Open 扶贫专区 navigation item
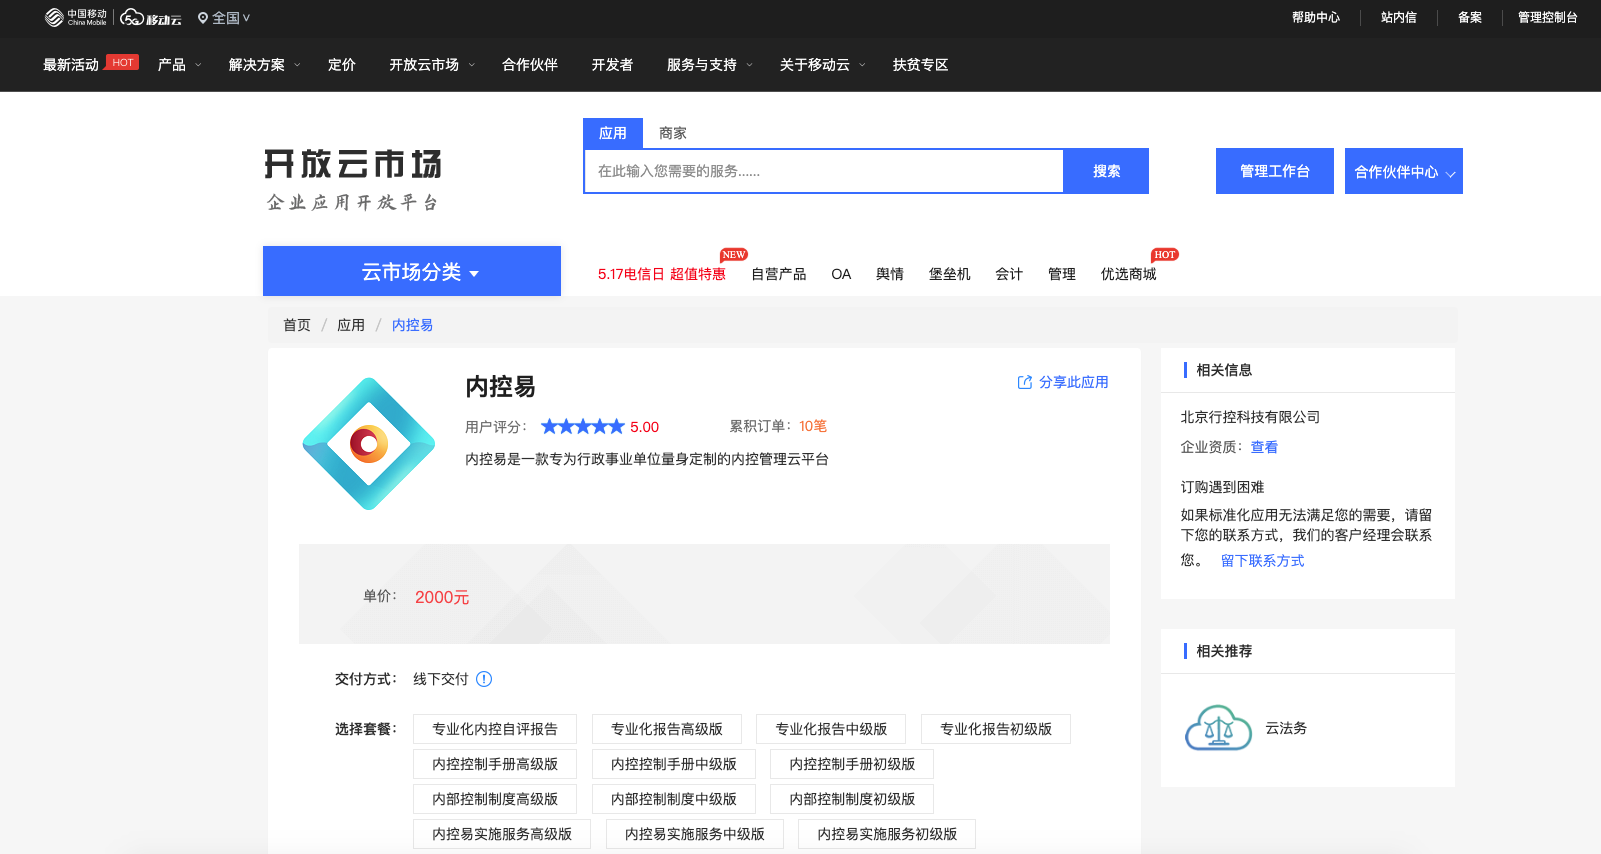 (x=921, y=65)
